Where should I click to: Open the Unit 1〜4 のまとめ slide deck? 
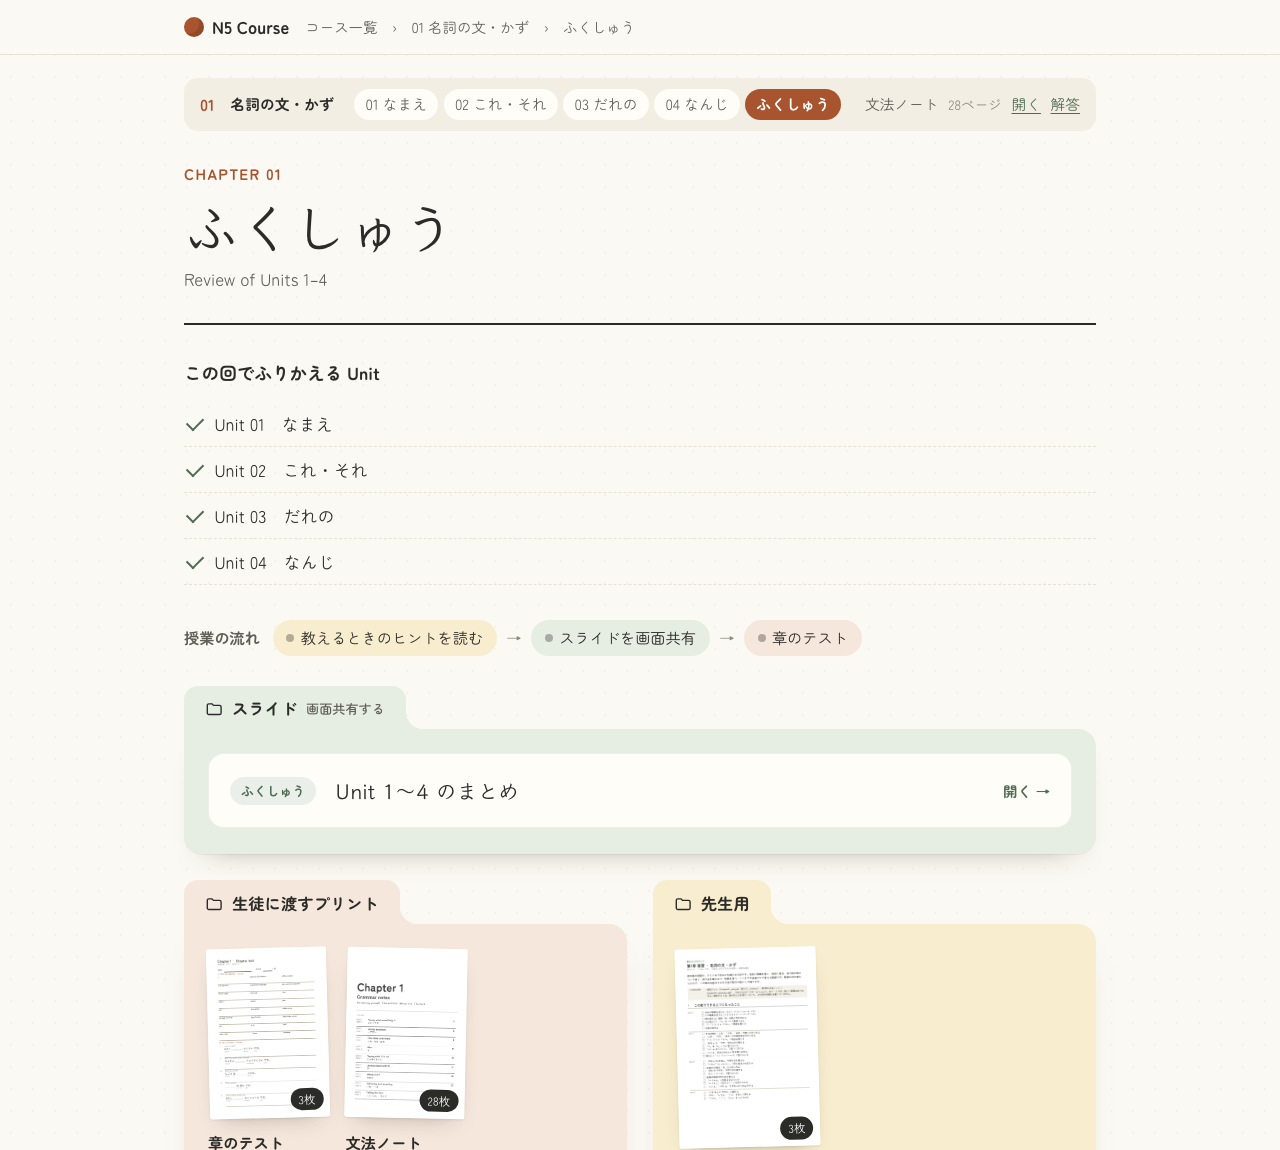coord(640,791)
